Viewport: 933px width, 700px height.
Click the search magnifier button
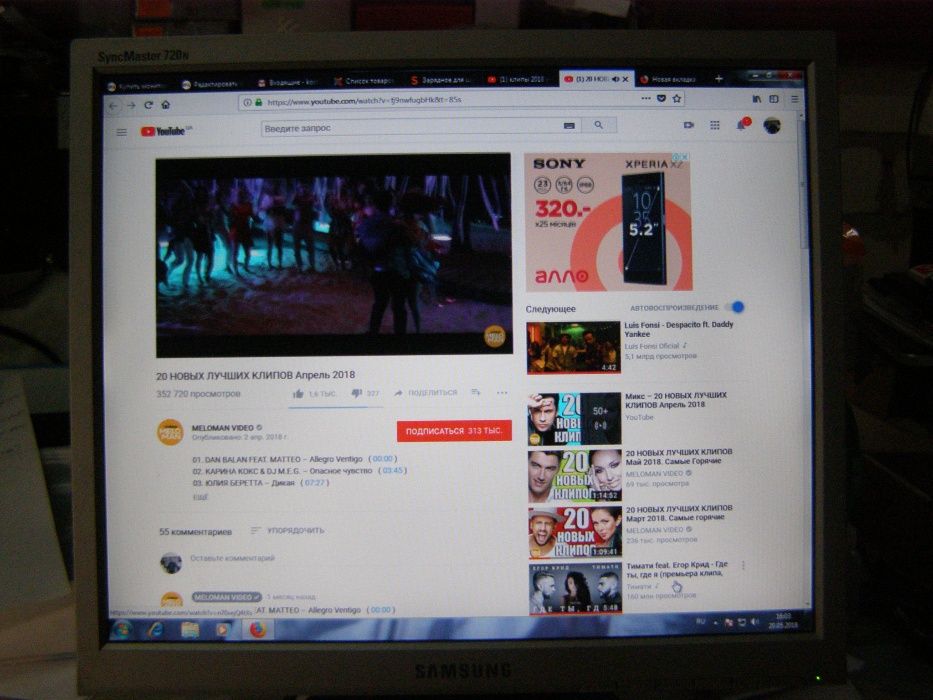point(599,125)
